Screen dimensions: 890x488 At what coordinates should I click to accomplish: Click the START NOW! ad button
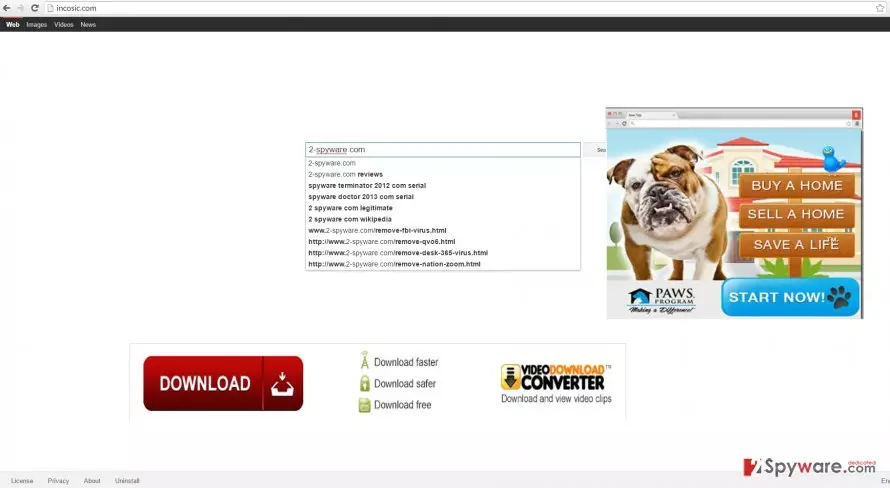[790, 297]
